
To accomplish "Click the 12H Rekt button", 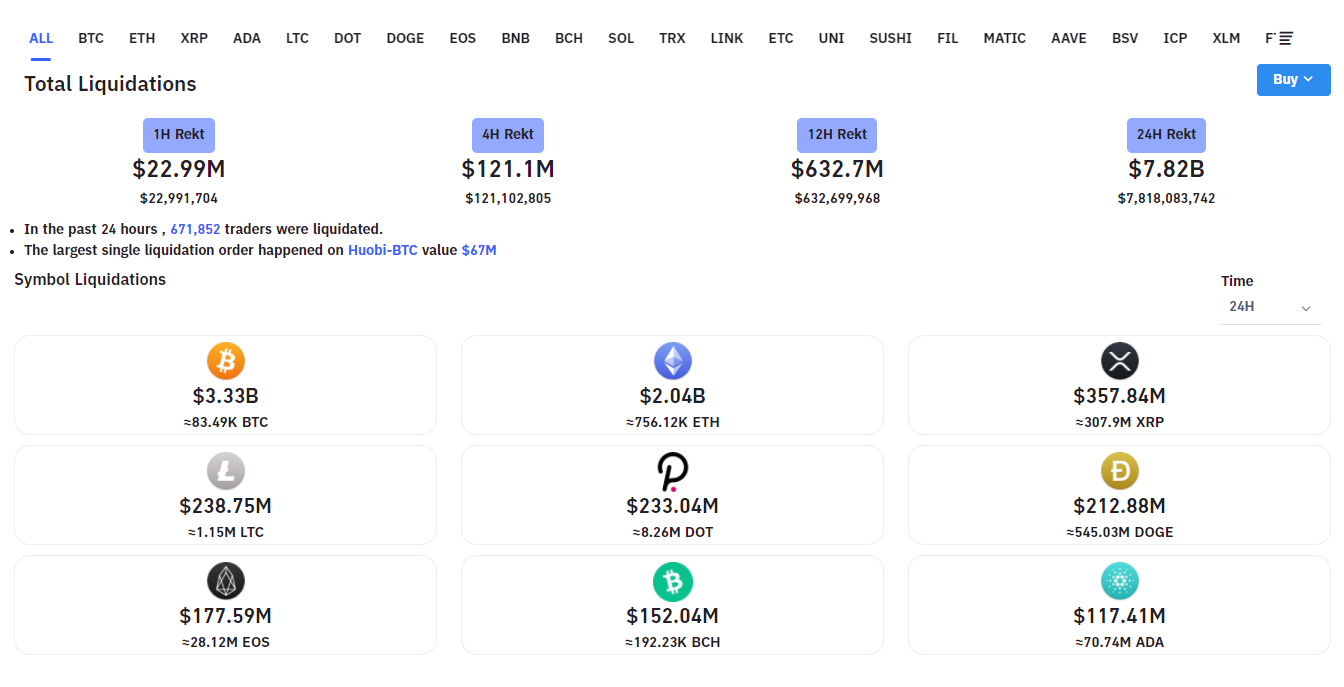I will tap(837, 135).
